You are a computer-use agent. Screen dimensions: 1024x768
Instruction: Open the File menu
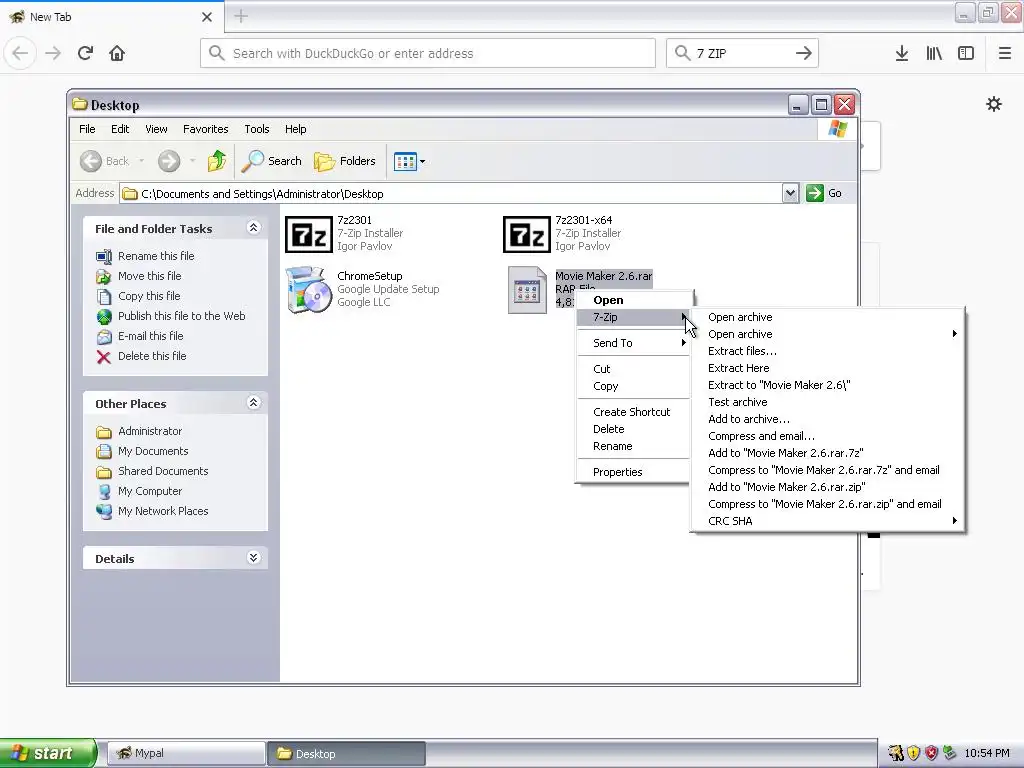pyautogui.click(x=87, y=129)
